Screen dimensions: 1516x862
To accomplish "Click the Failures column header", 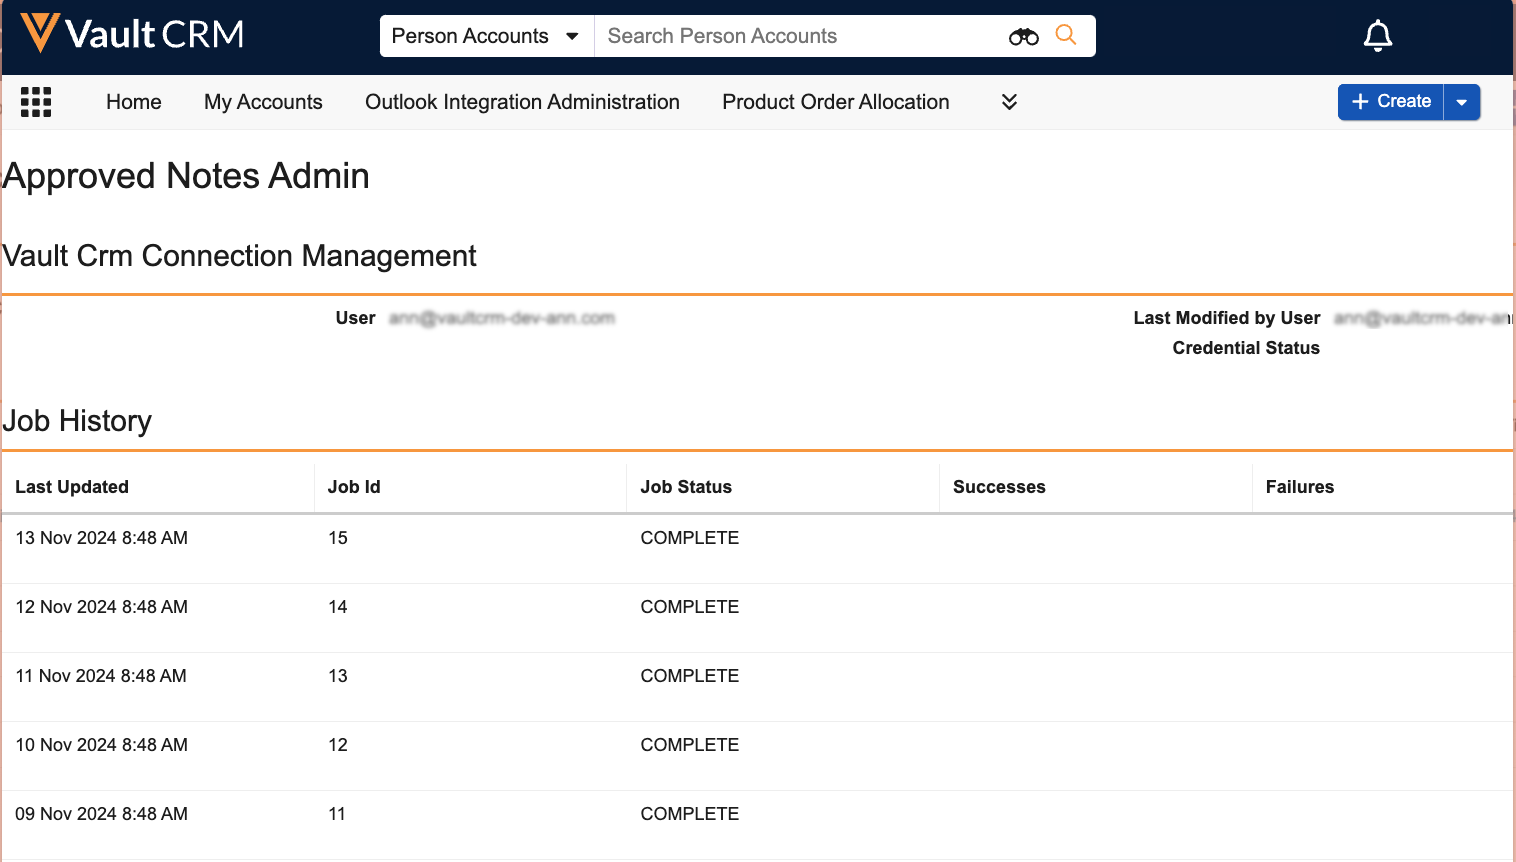I will pyautogui.click(x=1299, y=487).
